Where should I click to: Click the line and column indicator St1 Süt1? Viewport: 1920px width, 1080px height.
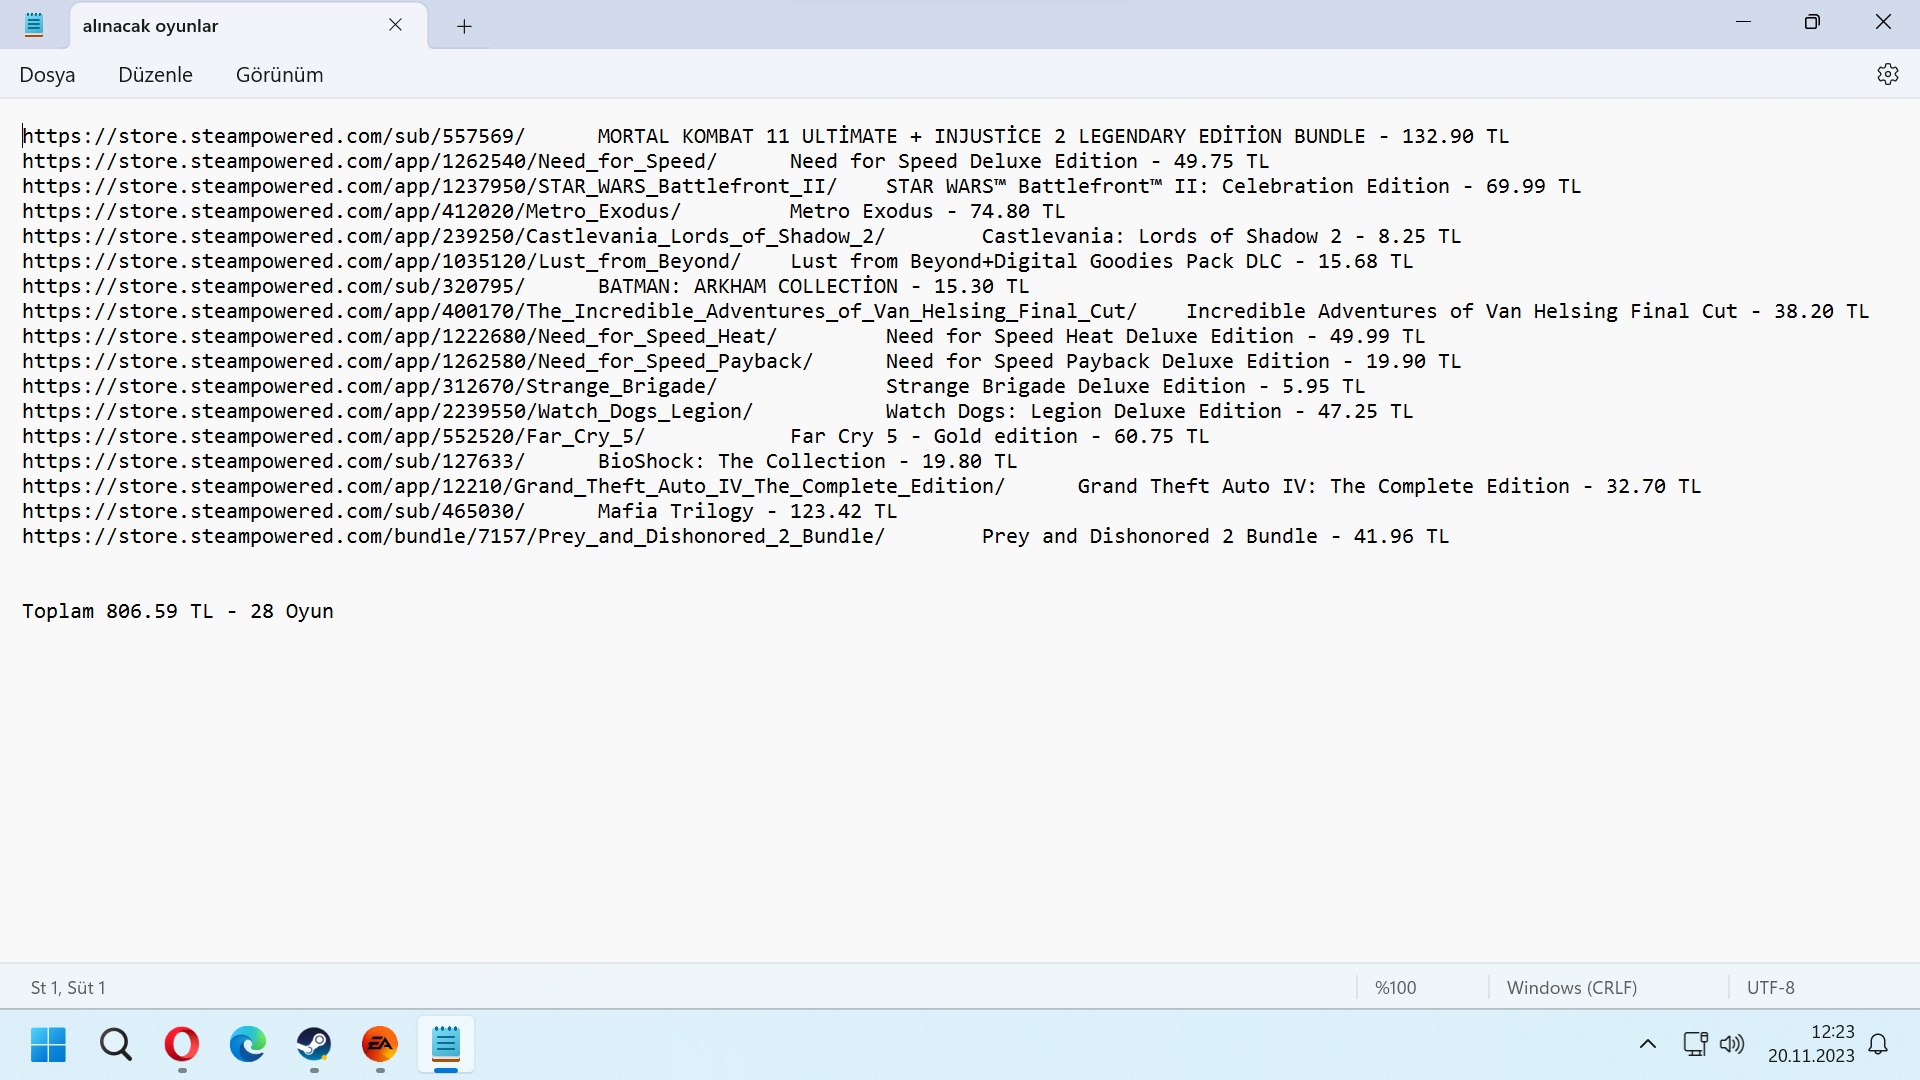(x=69, y=986)
